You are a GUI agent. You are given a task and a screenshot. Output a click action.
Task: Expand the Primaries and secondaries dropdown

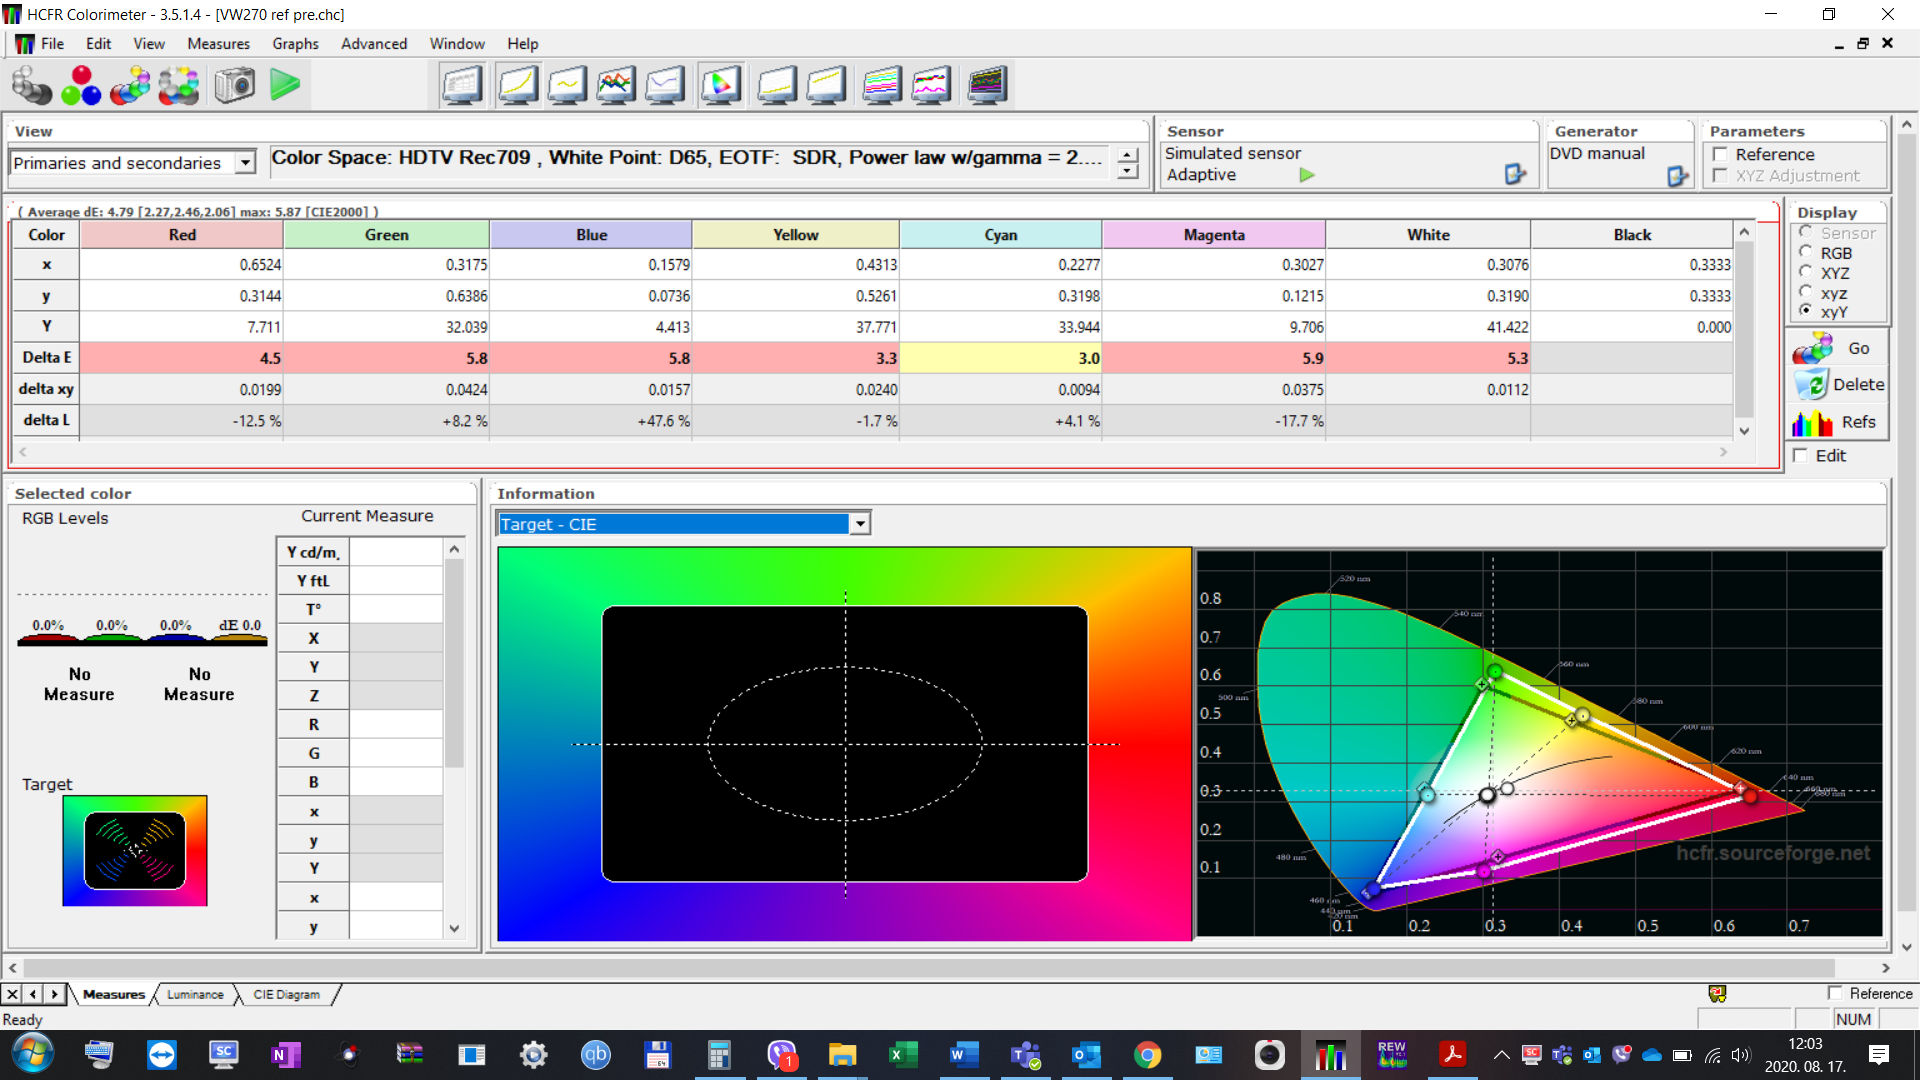245,163
